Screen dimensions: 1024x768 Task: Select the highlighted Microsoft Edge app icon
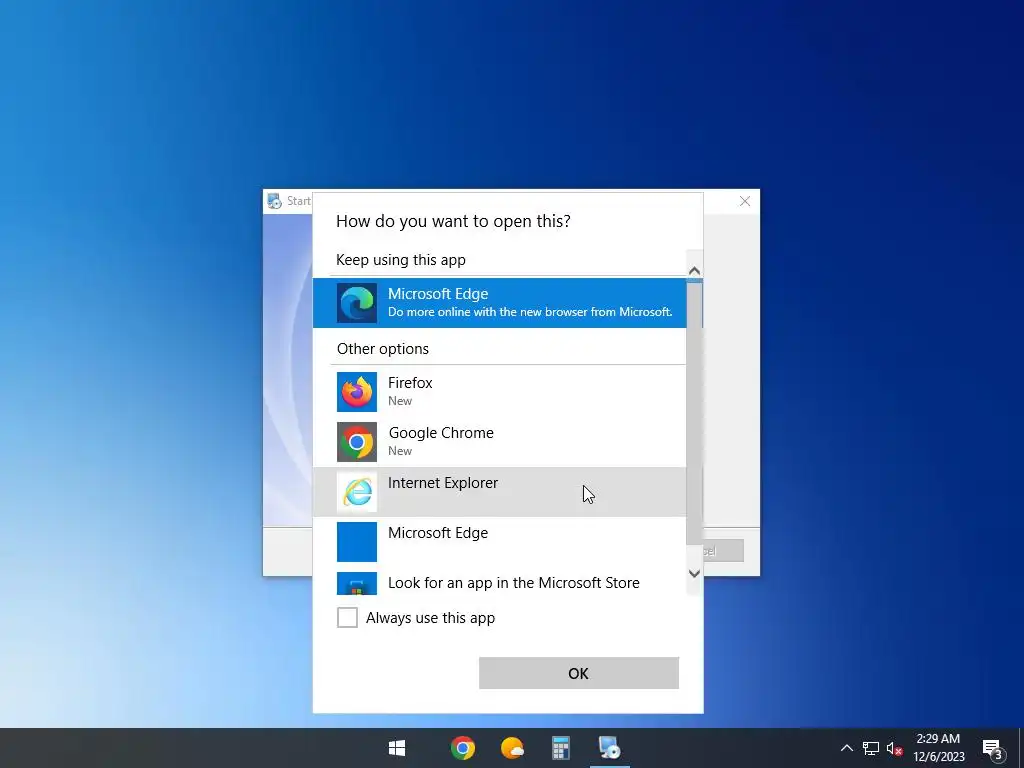[x=357, y=303]
